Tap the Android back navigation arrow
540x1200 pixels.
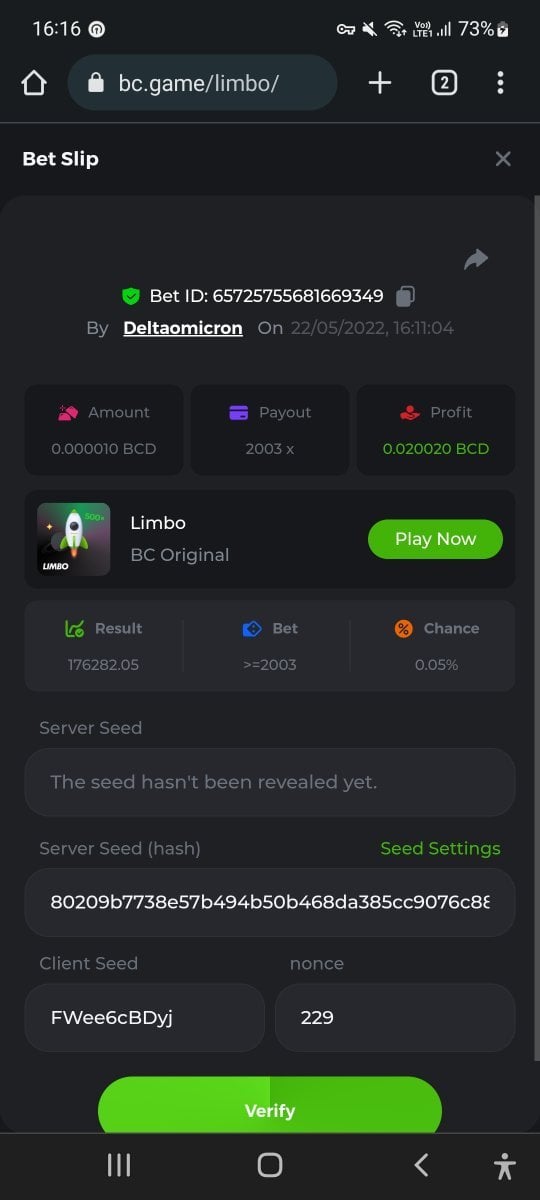coord(421,1165)
